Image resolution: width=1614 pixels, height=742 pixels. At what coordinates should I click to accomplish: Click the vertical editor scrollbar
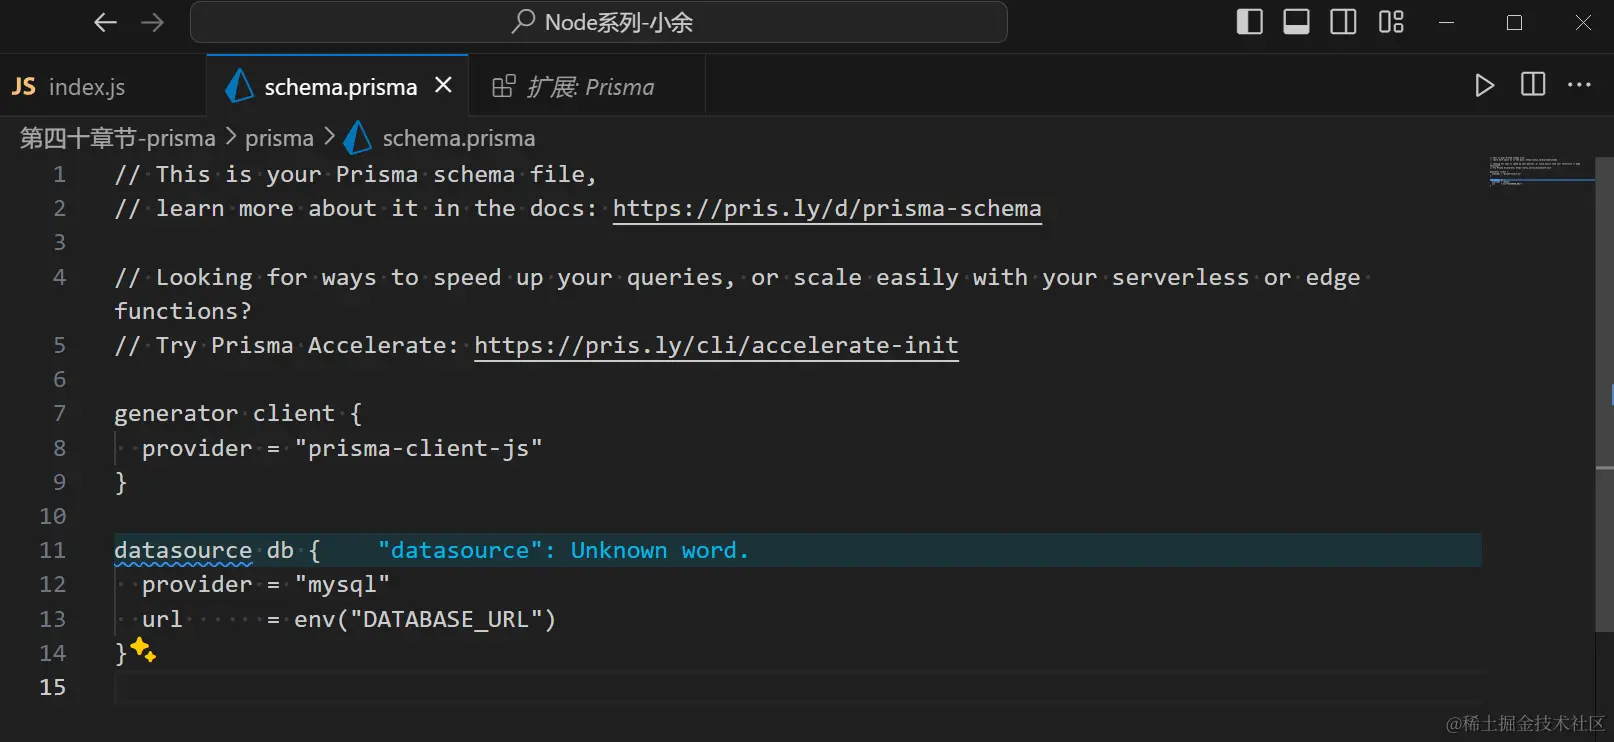1604,395
